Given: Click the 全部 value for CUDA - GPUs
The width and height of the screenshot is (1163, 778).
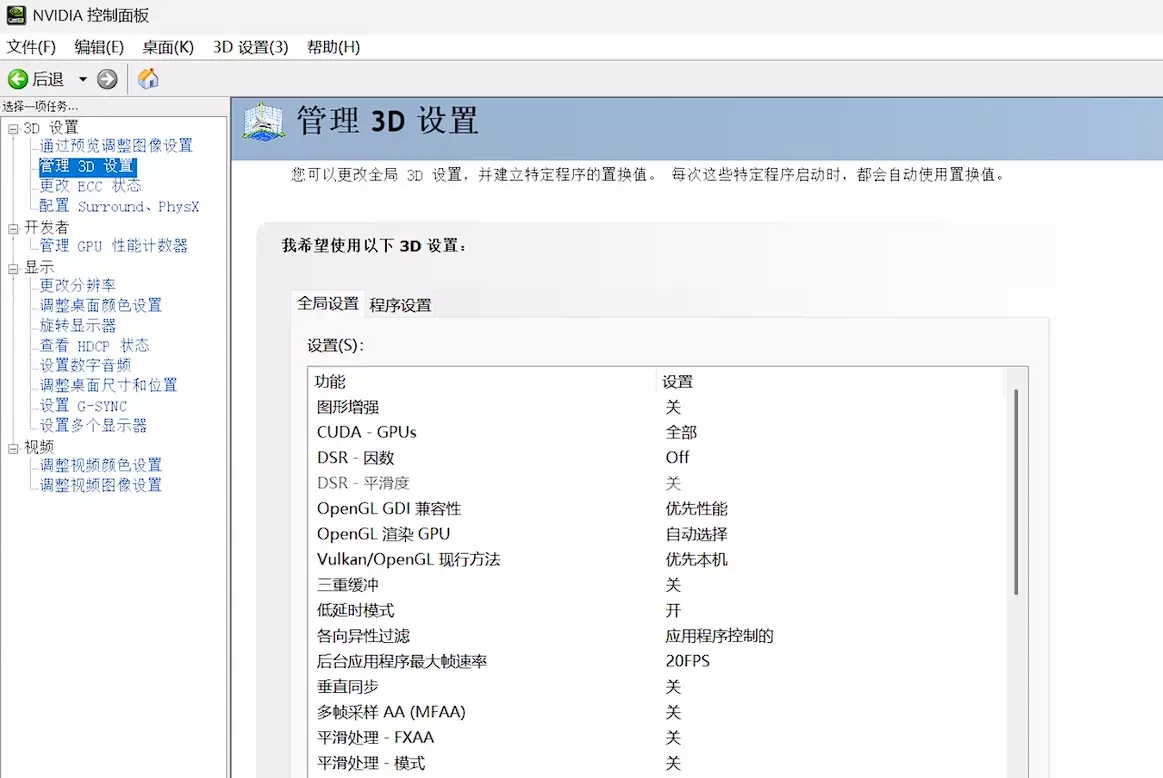Looking at the screenshot, I should [681, 432].
